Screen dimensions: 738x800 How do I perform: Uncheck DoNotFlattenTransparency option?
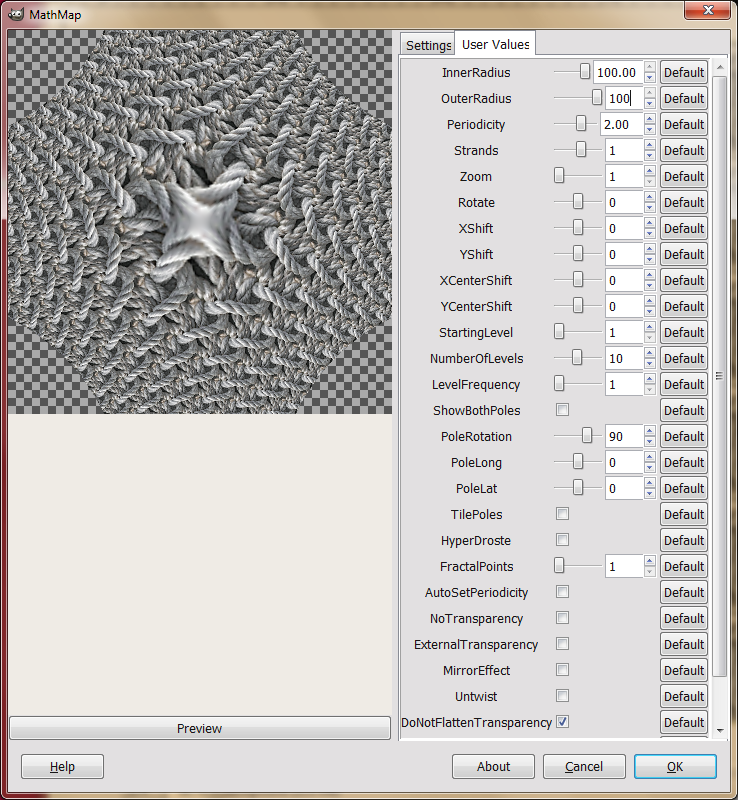pyautogui.click(x=562, y=722)
